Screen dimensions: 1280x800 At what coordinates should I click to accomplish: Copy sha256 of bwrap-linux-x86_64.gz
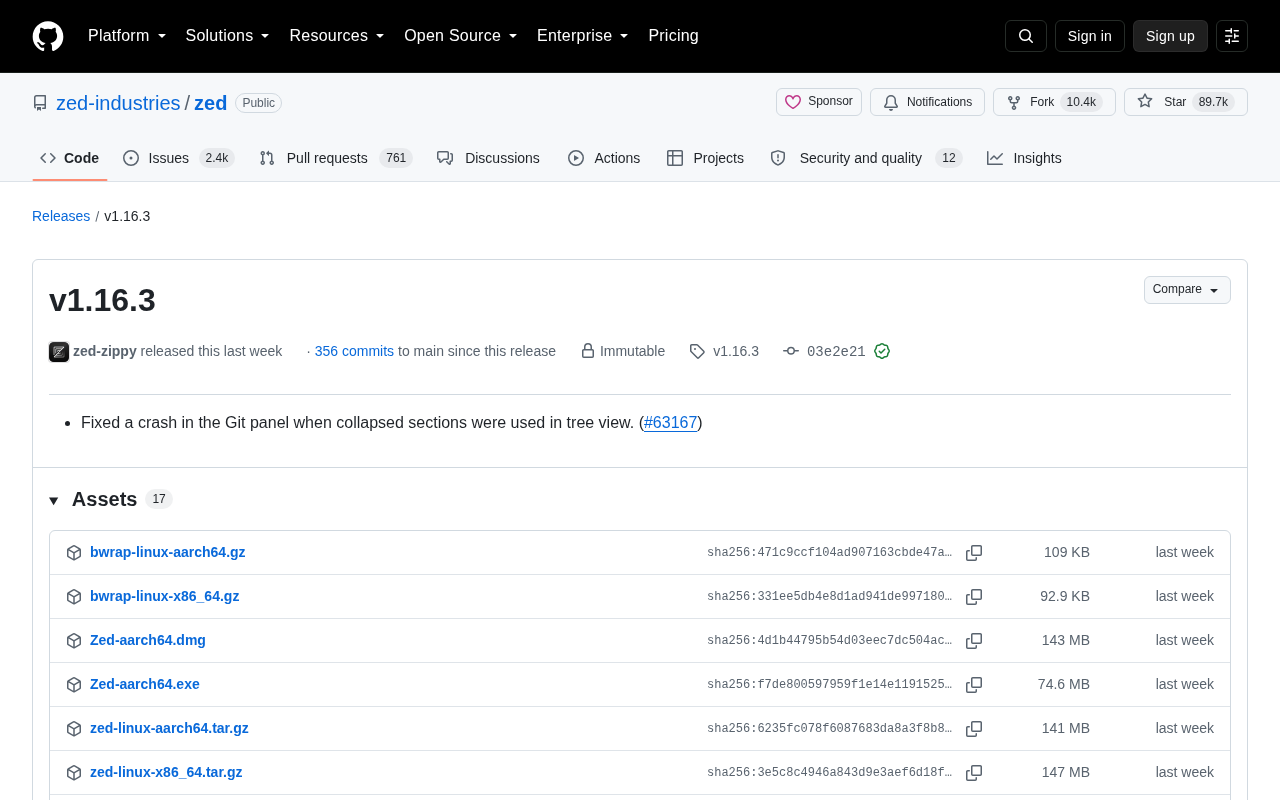pyautogui.click(x=974, y=597)
